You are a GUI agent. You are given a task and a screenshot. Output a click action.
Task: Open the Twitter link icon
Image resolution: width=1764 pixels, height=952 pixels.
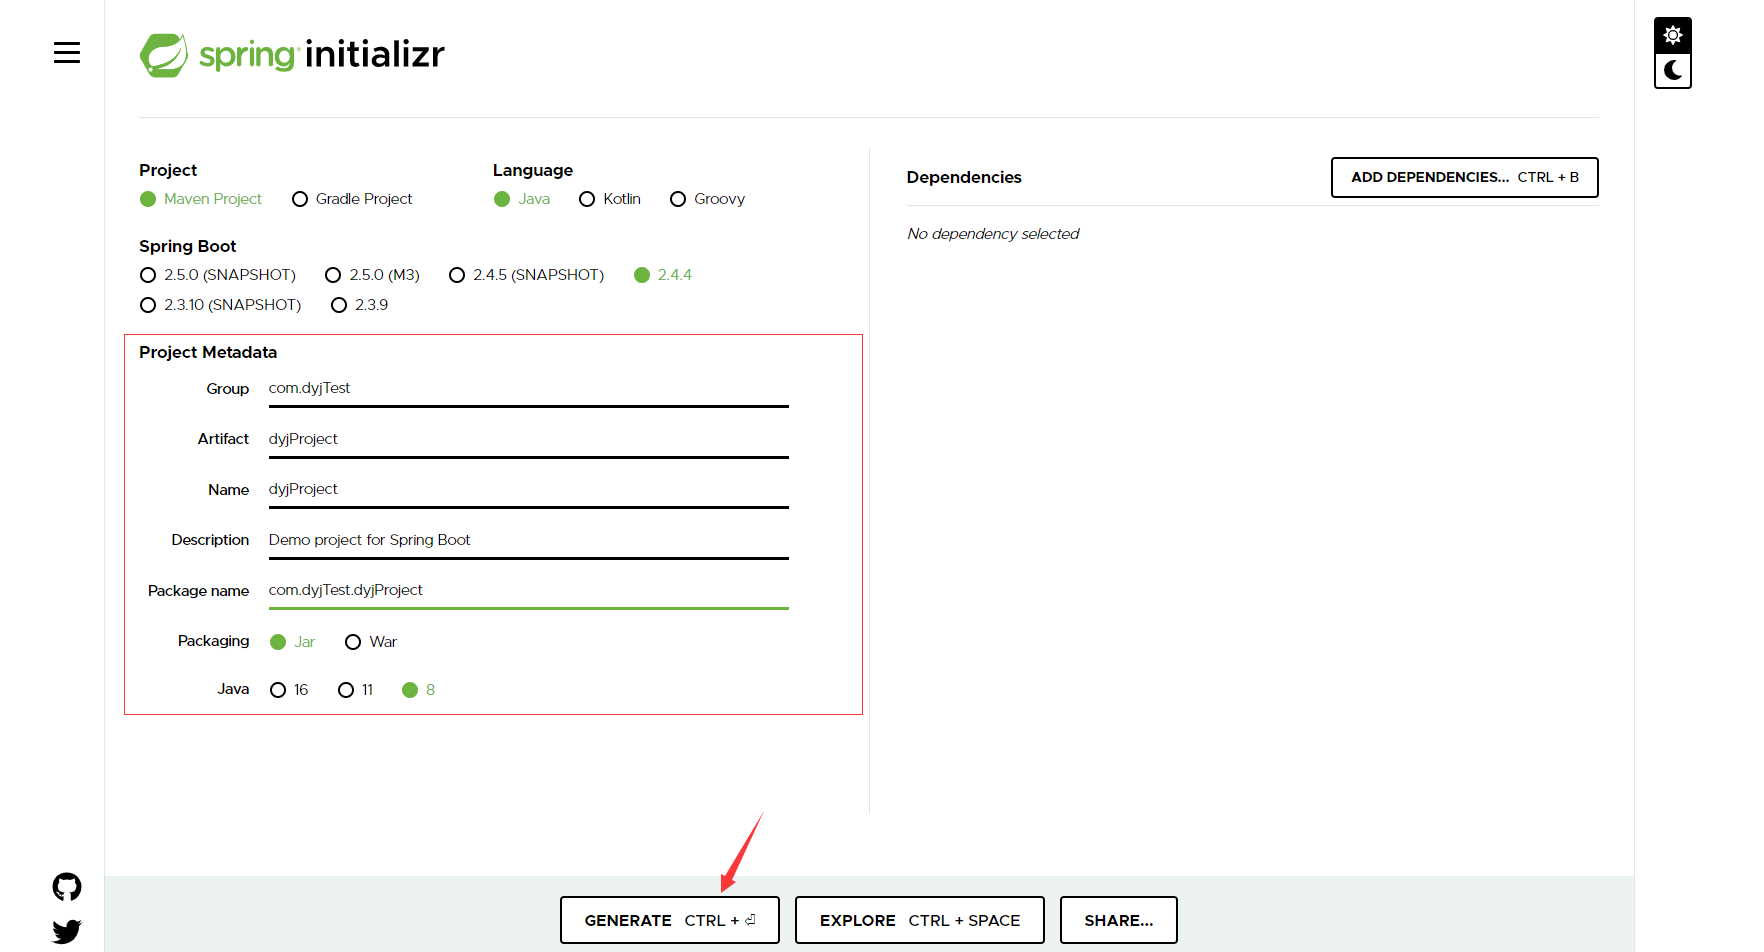[x=67, y=932]
